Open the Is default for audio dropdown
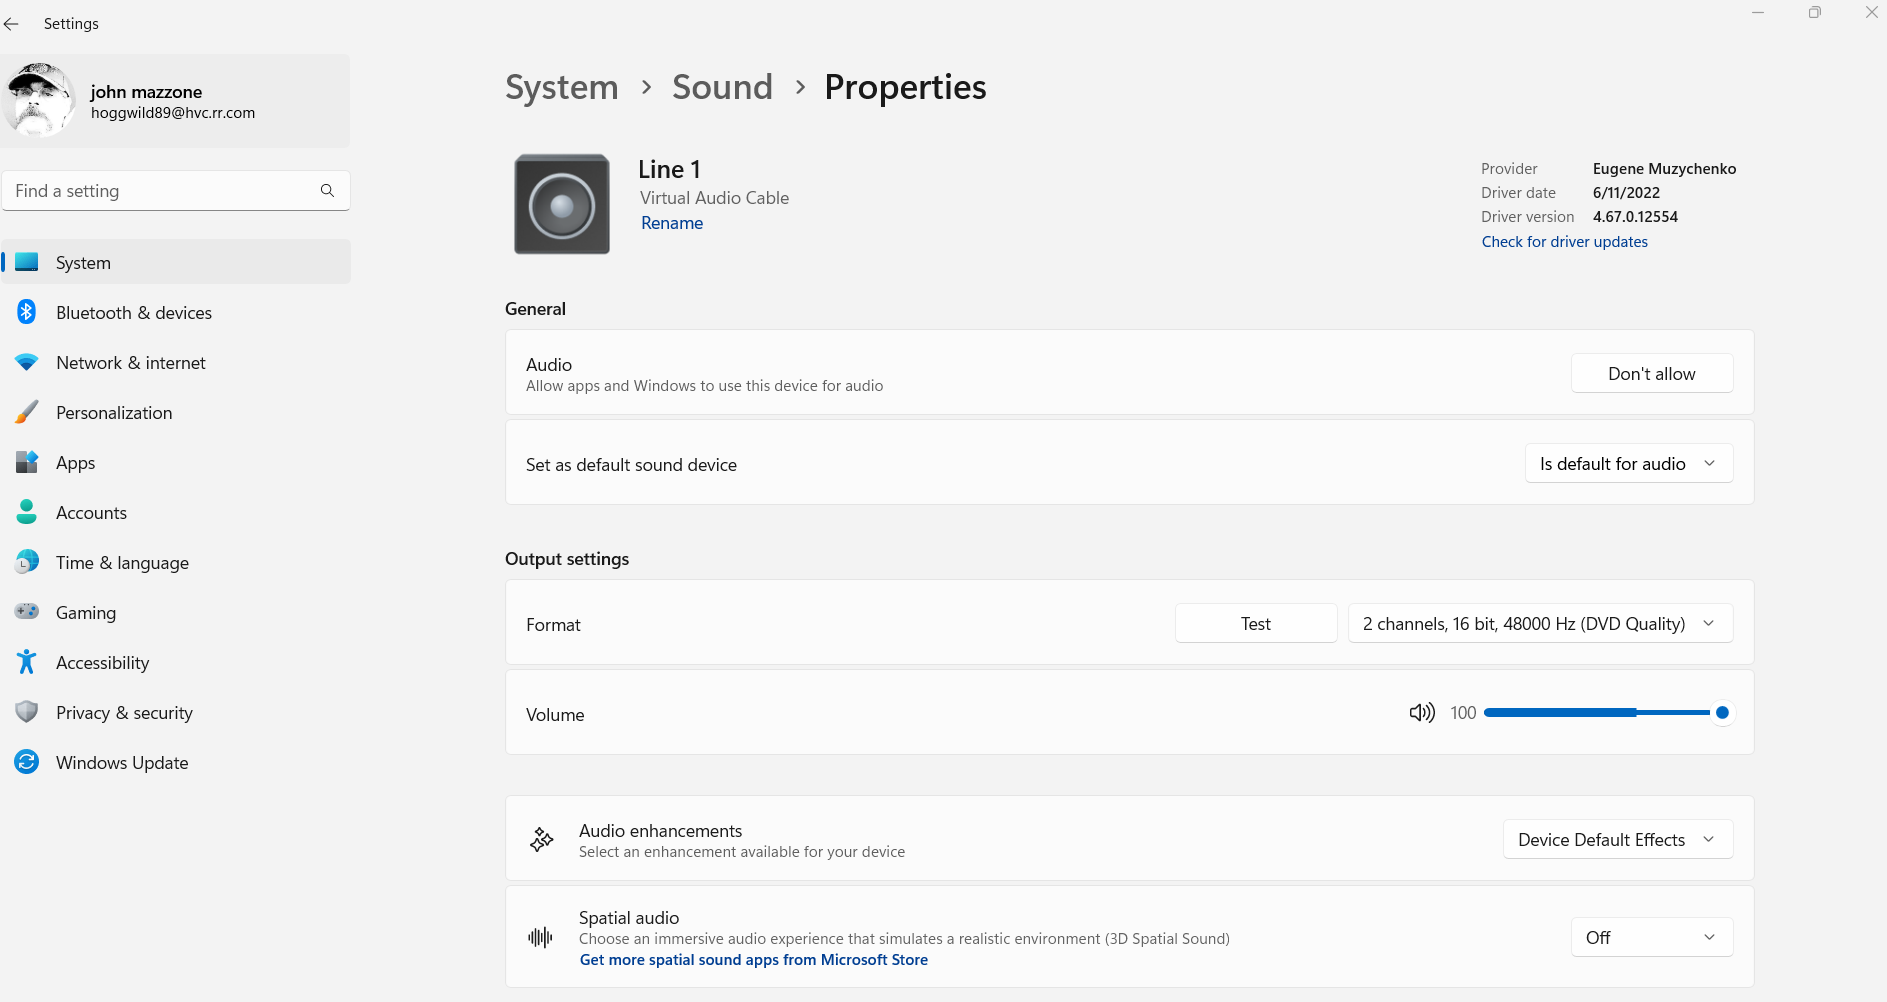The height and width of the screenshot is (1002, 1887). pyautogui.click(x=1628, y=464)
